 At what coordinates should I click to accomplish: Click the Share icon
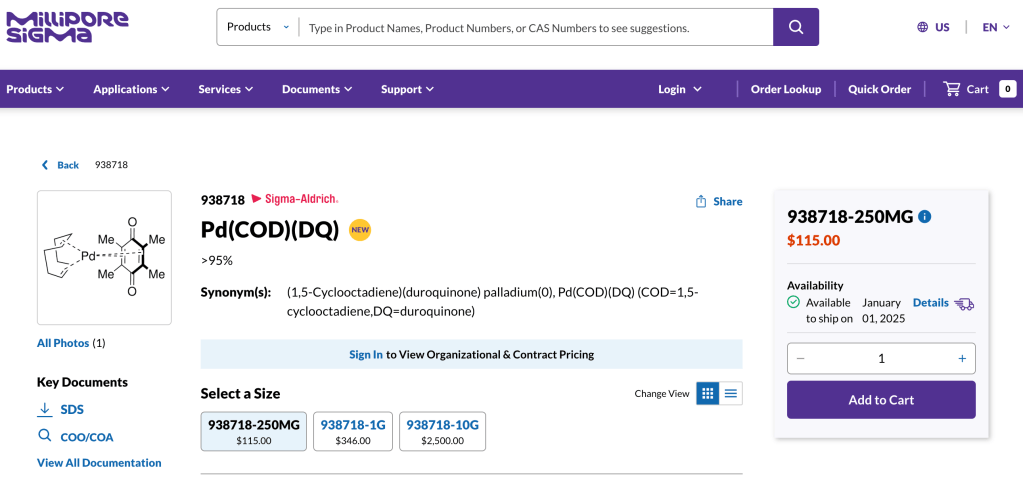pos(701,201)
